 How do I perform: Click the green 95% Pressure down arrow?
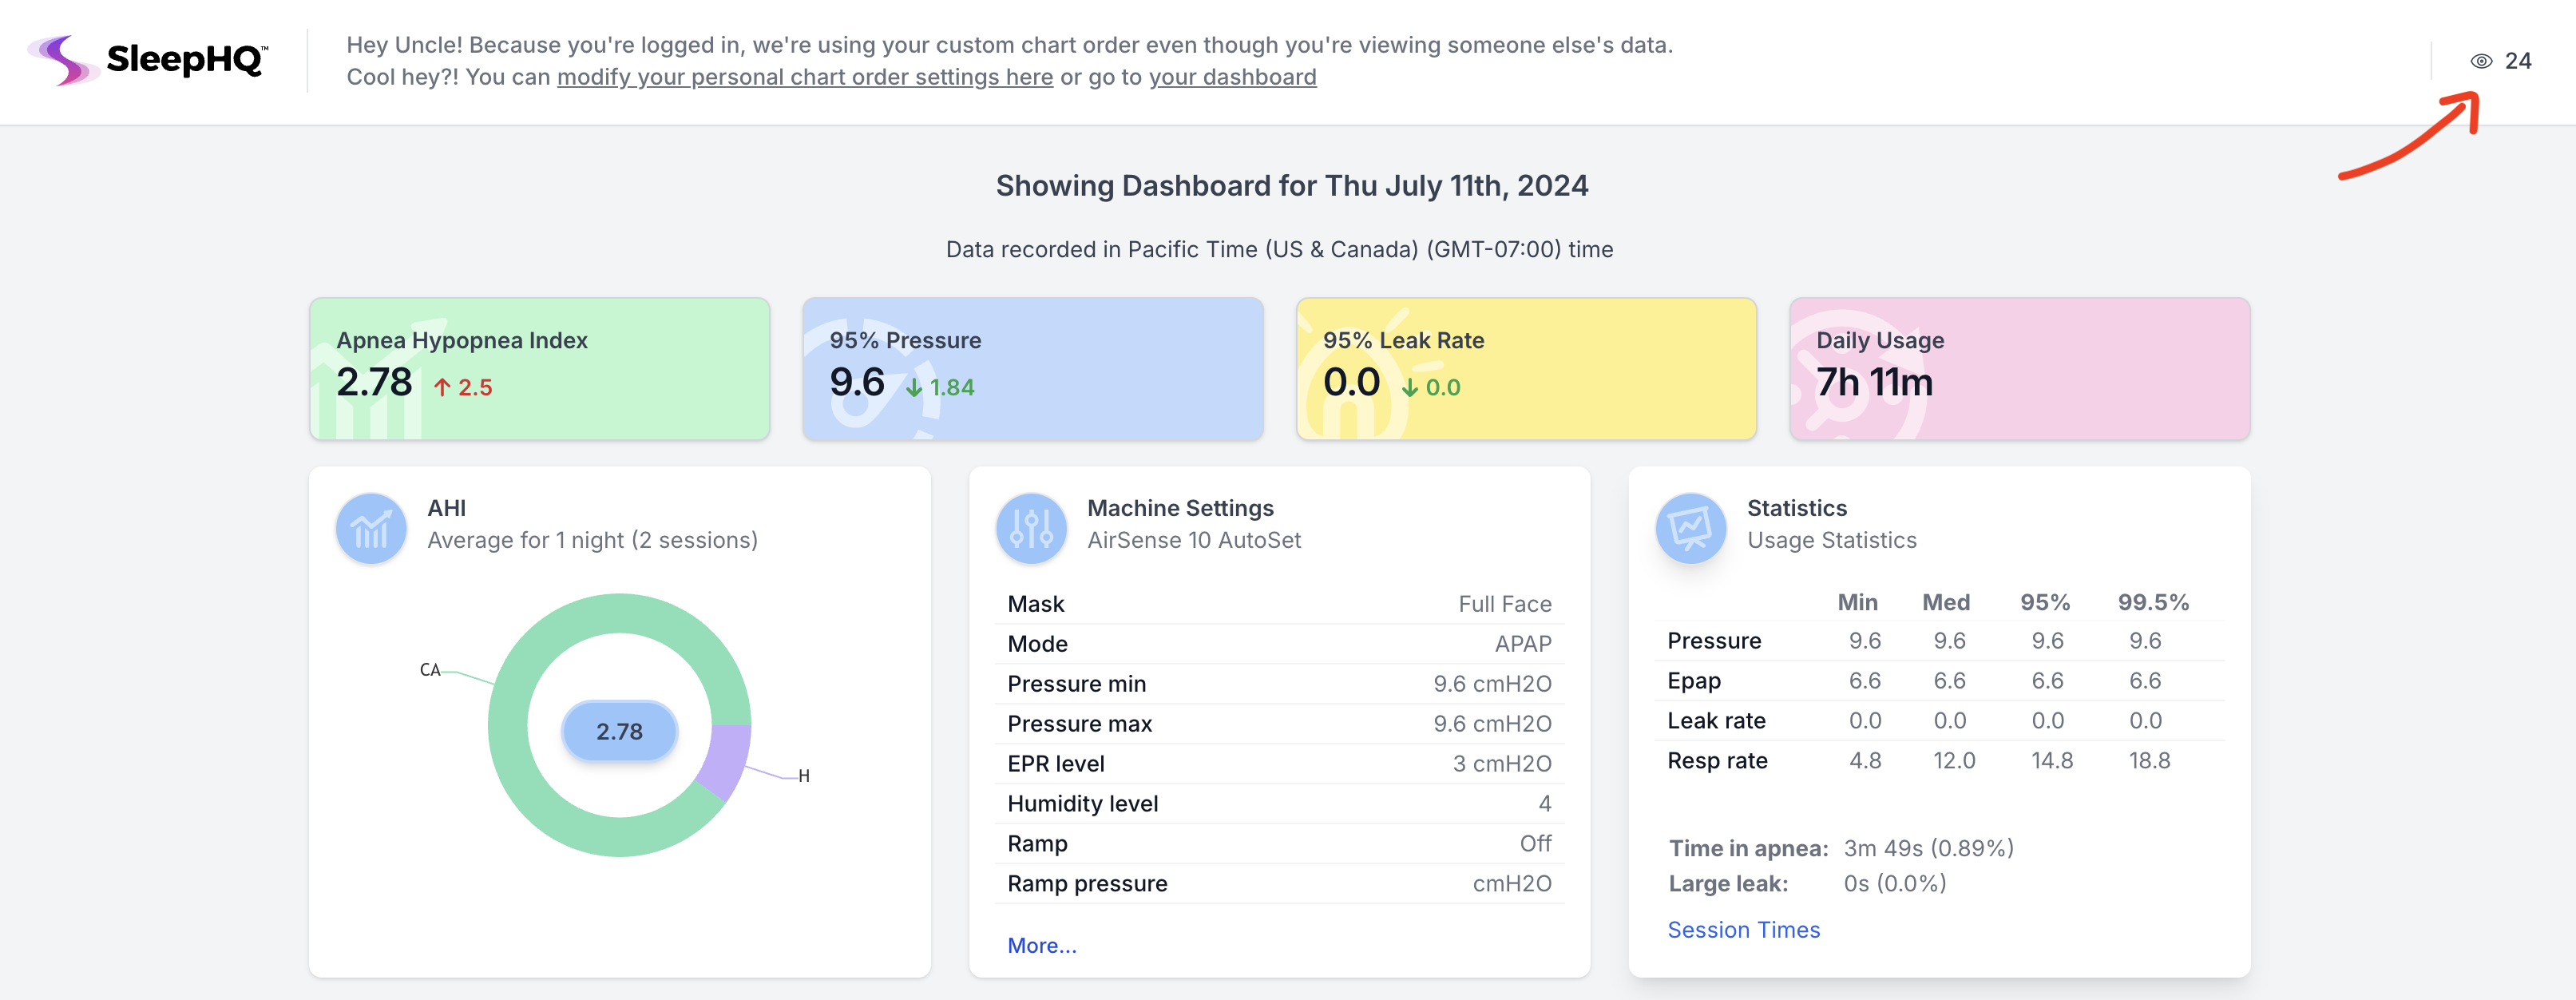click(x=914, y=388)
